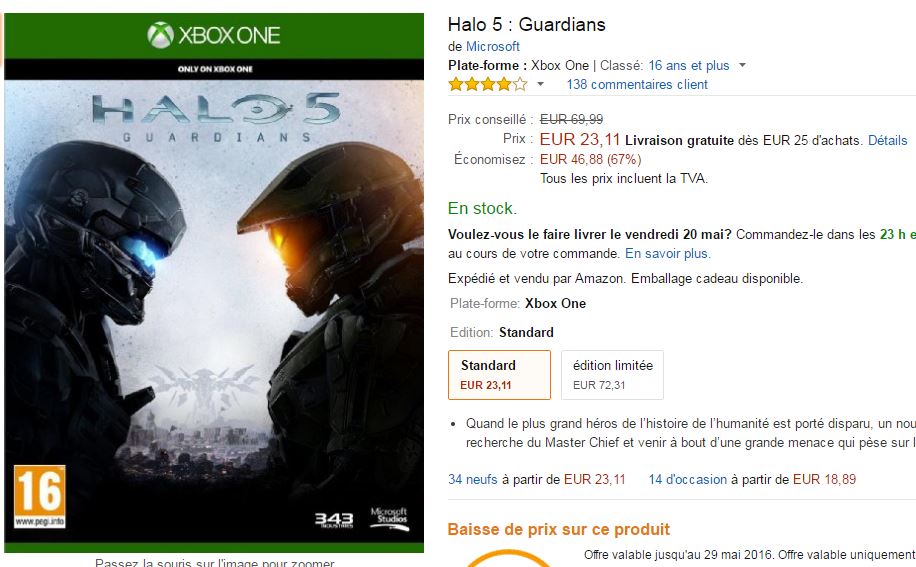Click the Xbox logo on the cover
Screen dimensions: 916x567
click(x=161, y=35)
